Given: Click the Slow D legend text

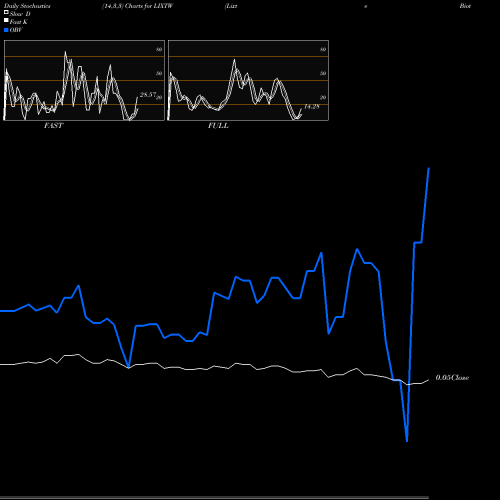Looking at the screenshot, I should (x=20, y=14).
